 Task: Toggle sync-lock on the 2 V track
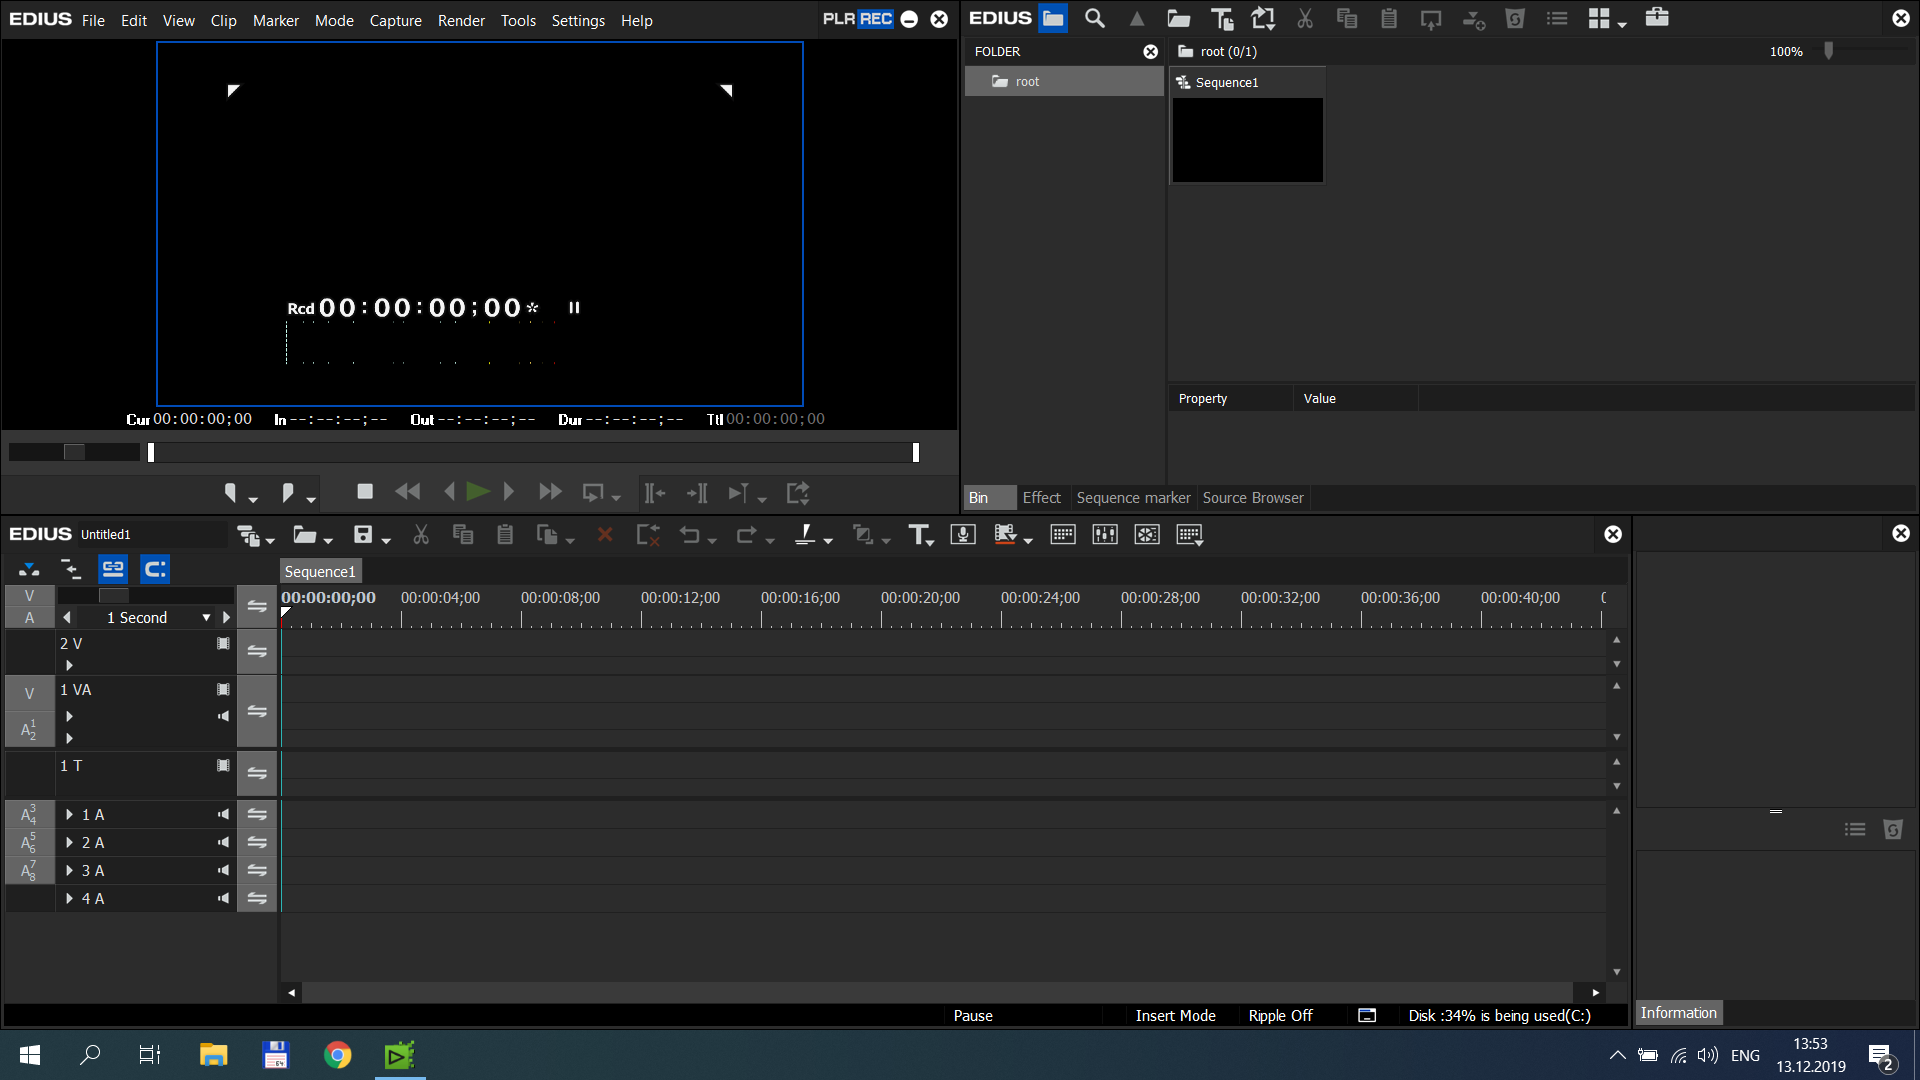pyautogui.click(x=257, y=651)
